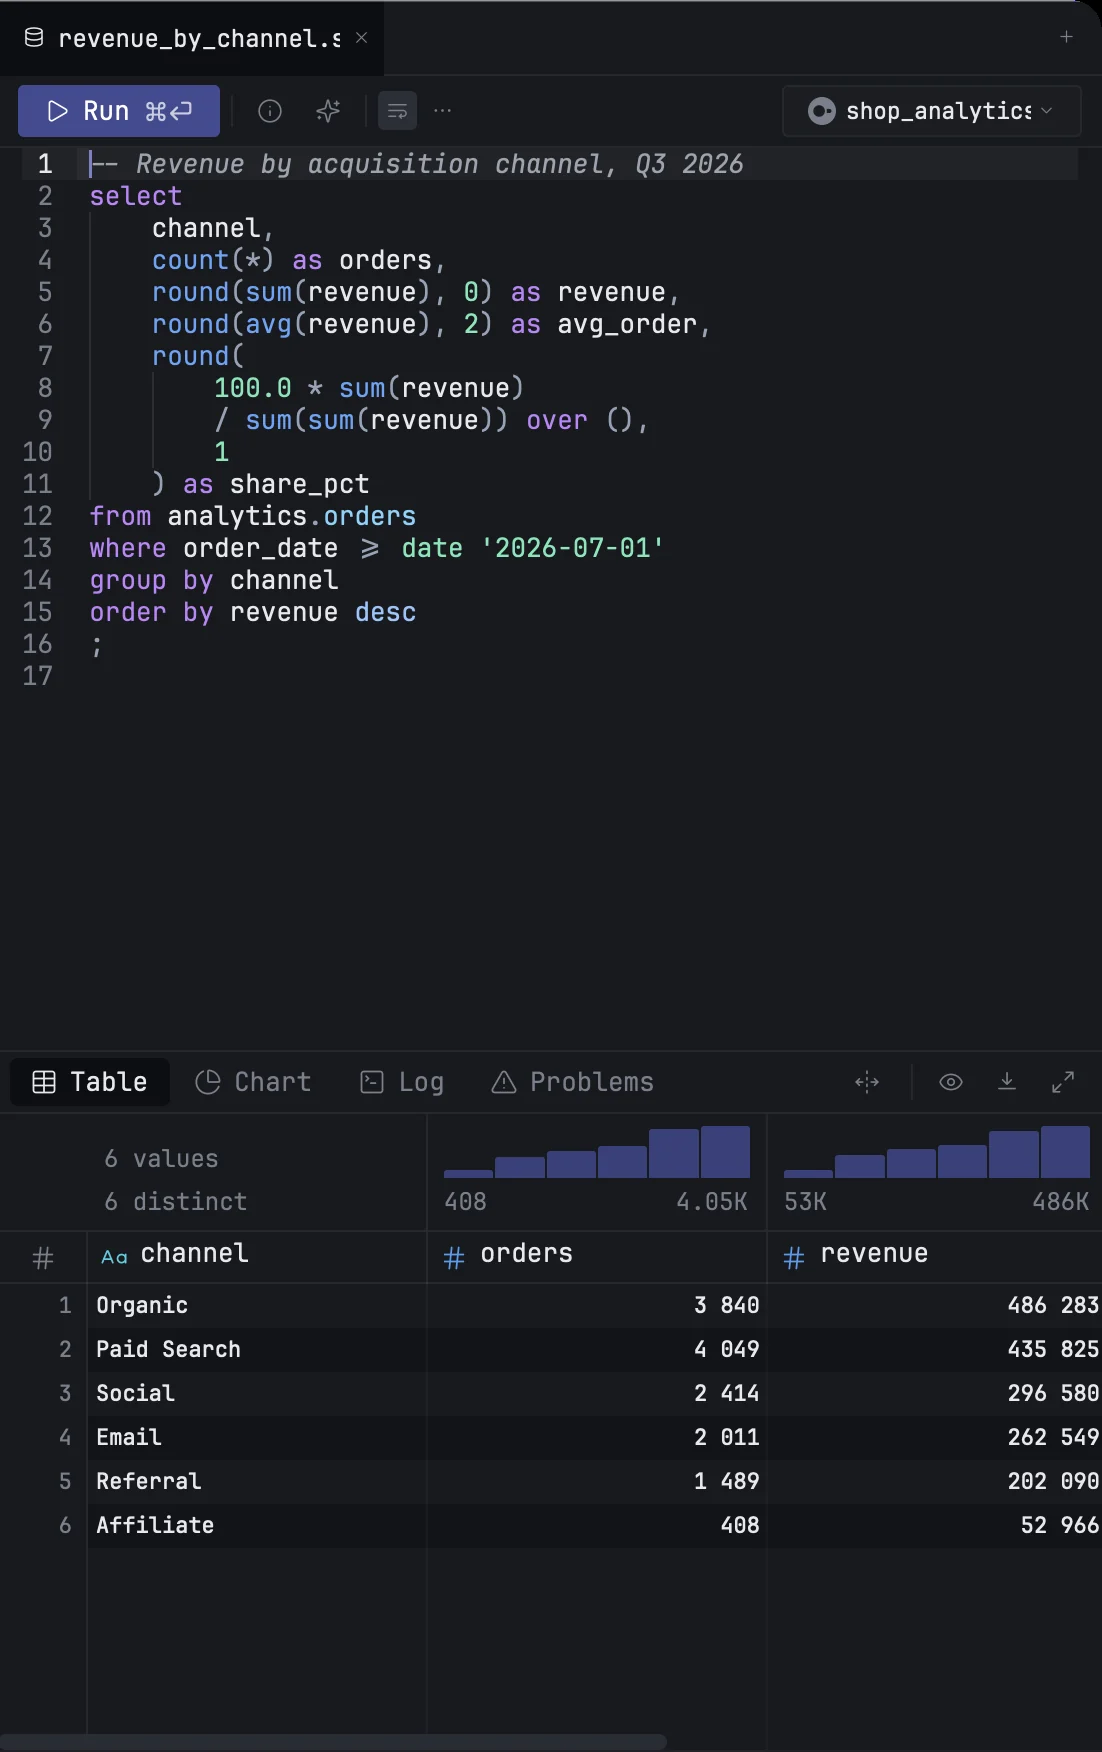The height and width of the screenshot is (1752, 1102).
Task: Click the date '2026-07-01' literal
Action: pos(533,548)
